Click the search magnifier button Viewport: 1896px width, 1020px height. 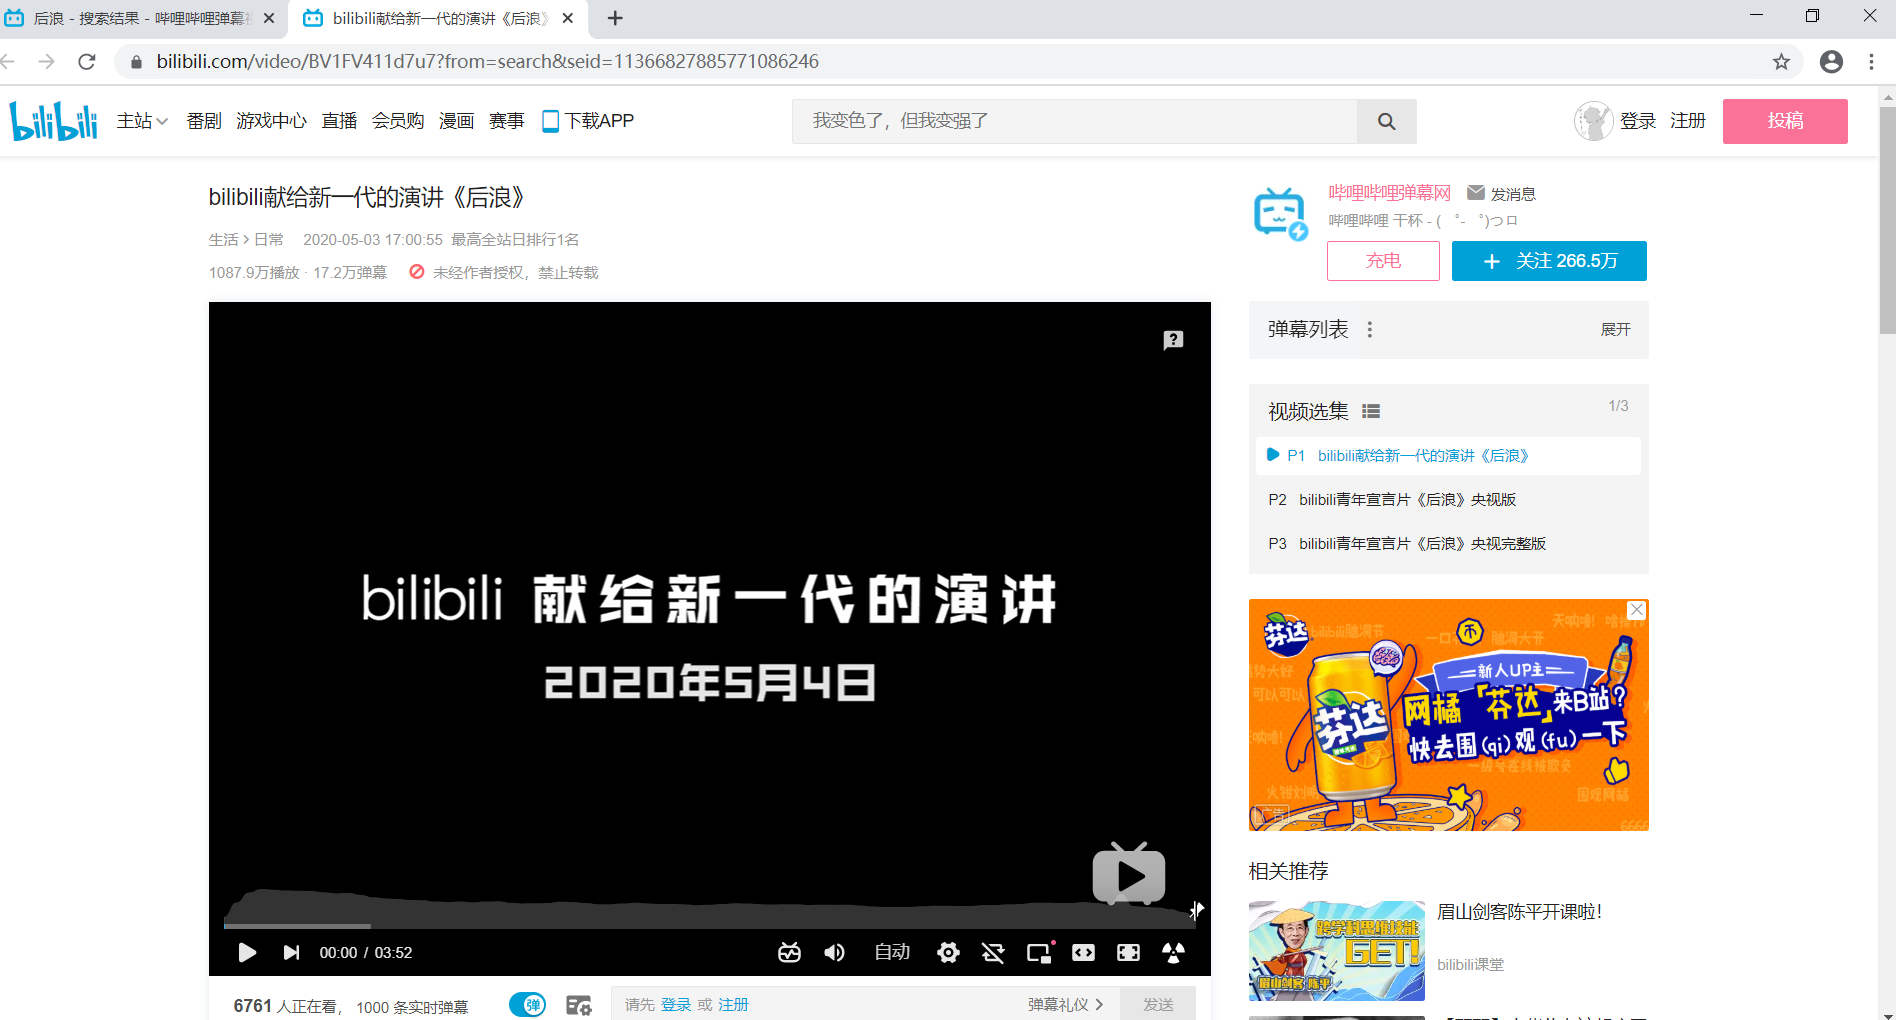(x=1386, y=121)
